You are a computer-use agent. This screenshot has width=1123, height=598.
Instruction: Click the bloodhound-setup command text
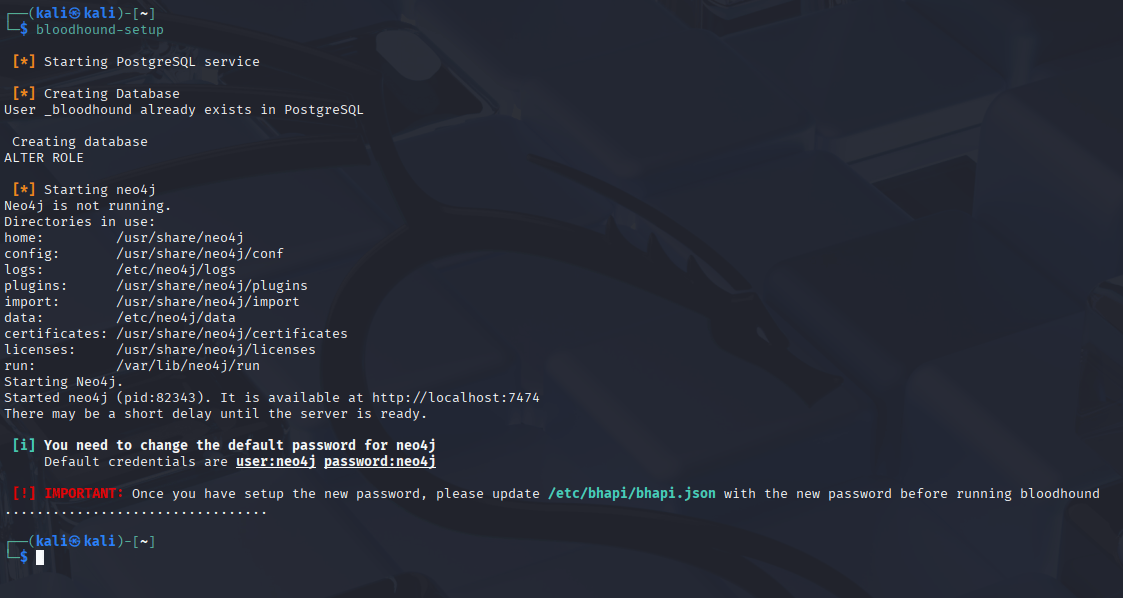pyautogui.click(x=100, y=29)
